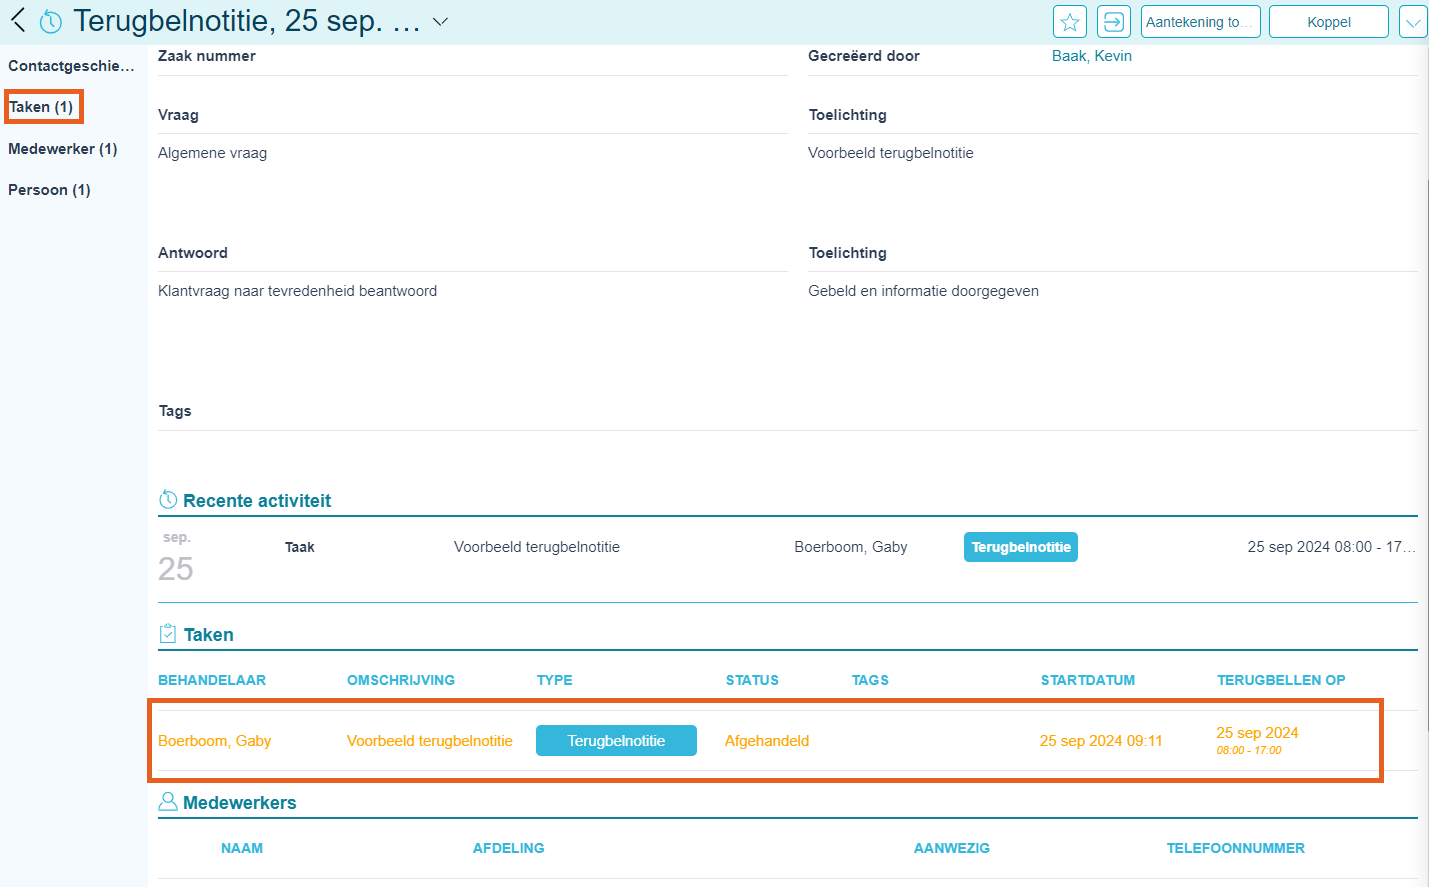Sort tasks by TERUGBELLEN OP column
This screenshot has width=1429, height=887.
pos(1281,680)
